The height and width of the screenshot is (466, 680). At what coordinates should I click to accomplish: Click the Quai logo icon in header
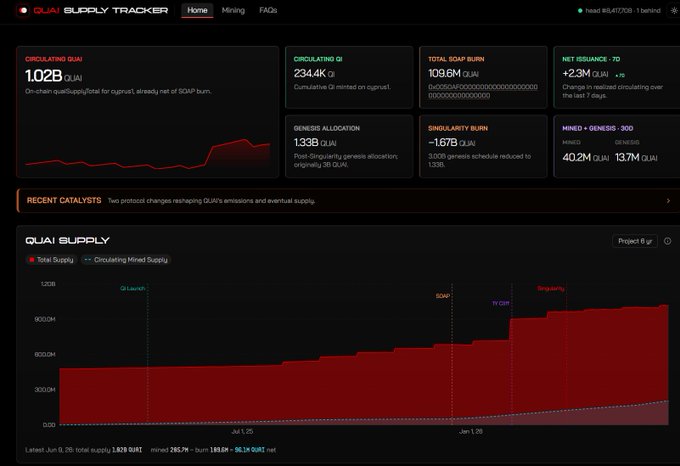pos(23,10)
